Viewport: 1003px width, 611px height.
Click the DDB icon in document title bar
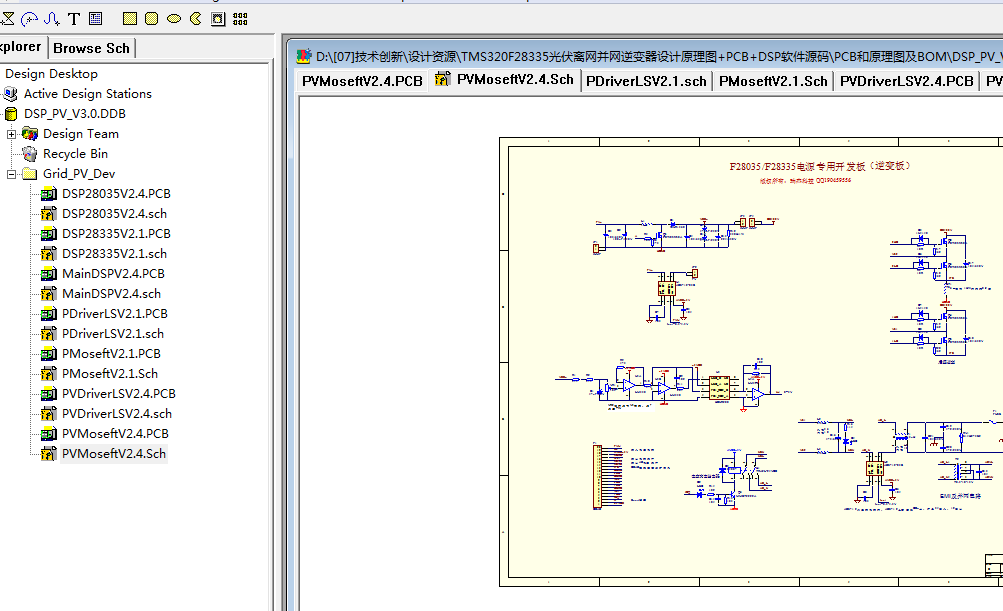point(303,56)
